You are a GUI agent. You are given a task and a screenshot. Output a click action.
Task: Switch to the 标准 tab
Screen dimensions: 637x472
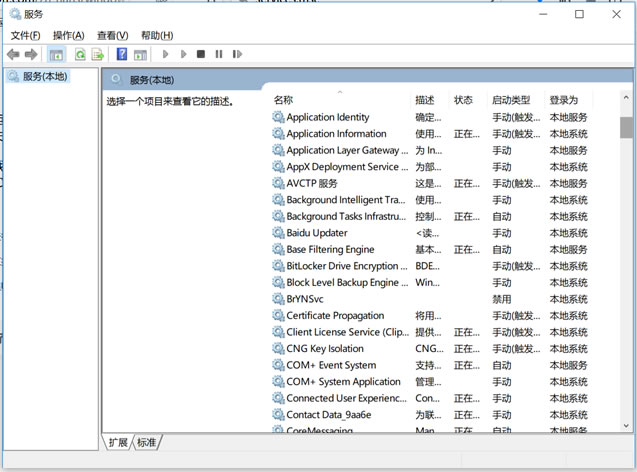point(147,442)
